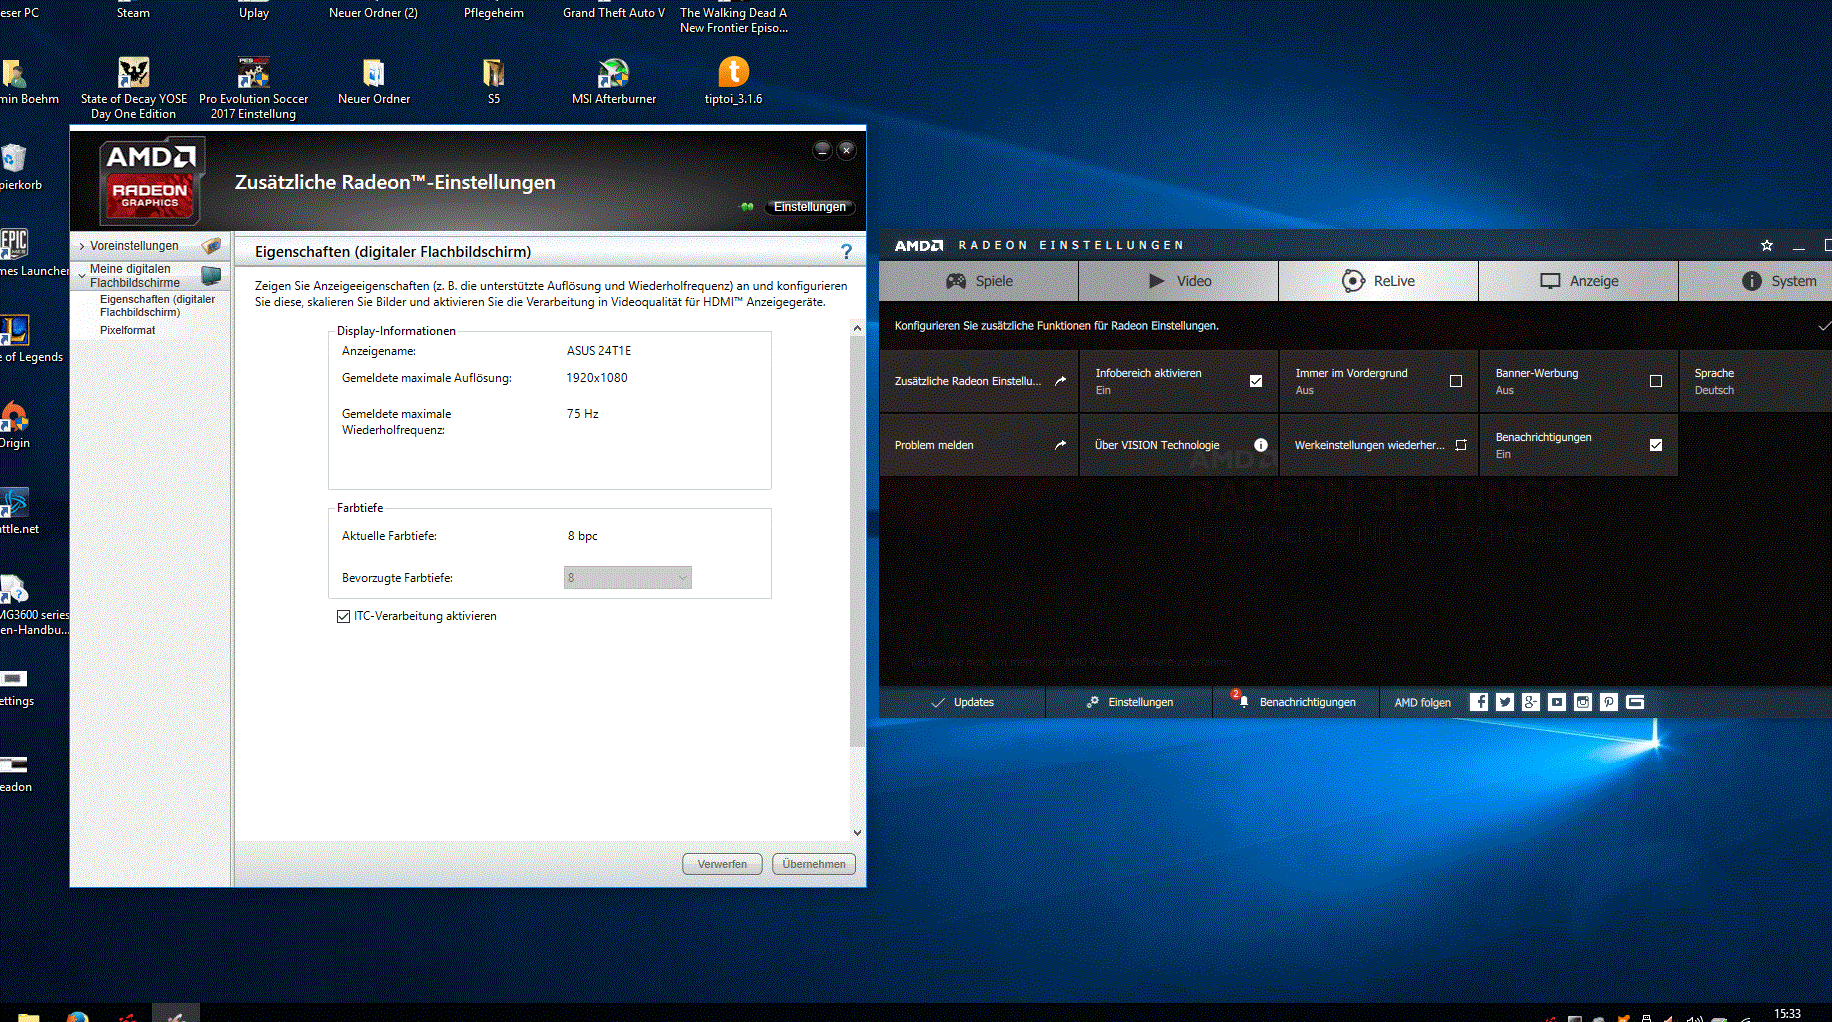
Task: Expand the Voreinstellungen tree section
Action: pyautogui.click(x=82, y=246)
